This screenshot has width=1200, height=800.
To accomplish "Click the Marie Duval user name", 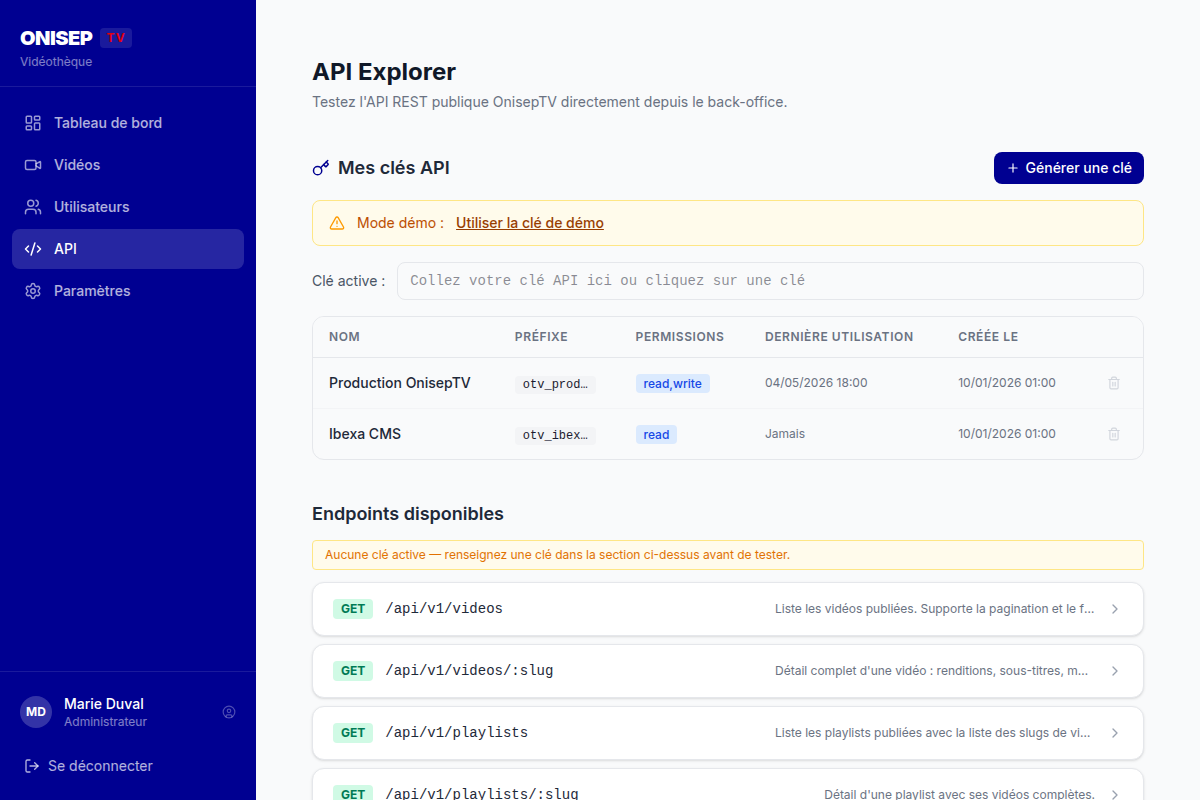I will click(x=104, y=704).
